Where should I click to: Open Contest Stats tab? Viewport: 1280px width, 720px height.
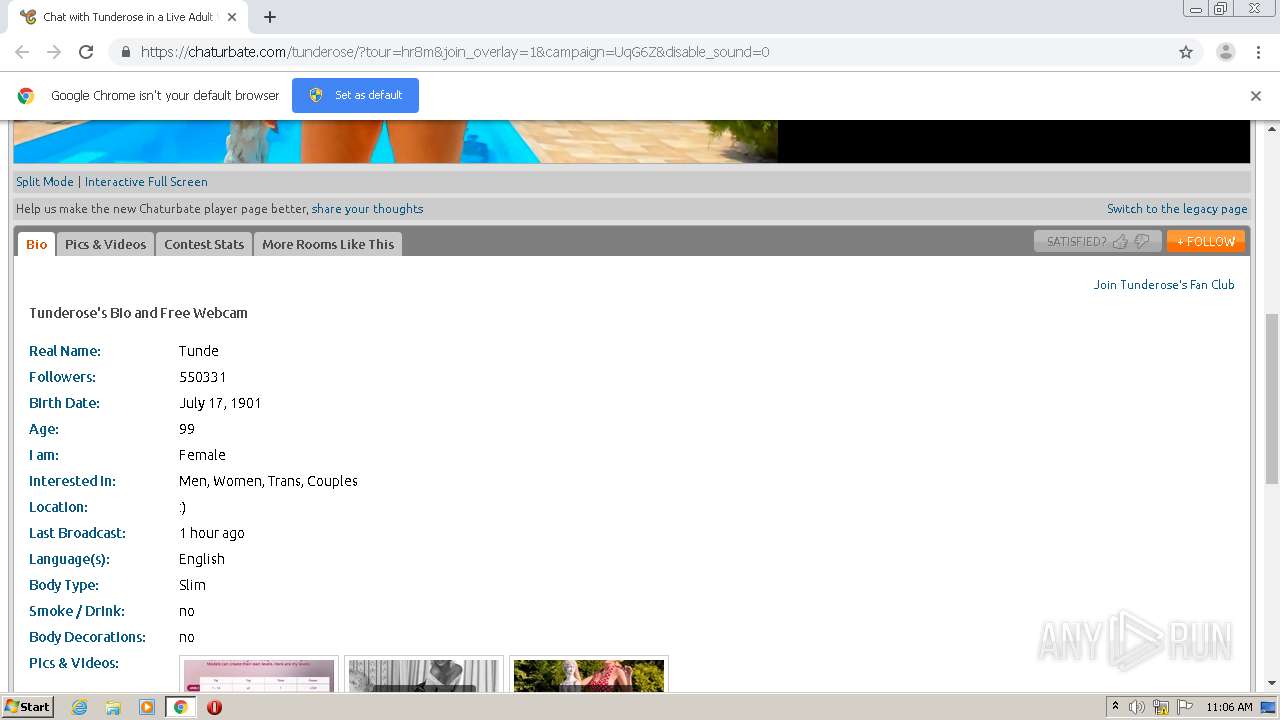(204, 244)
